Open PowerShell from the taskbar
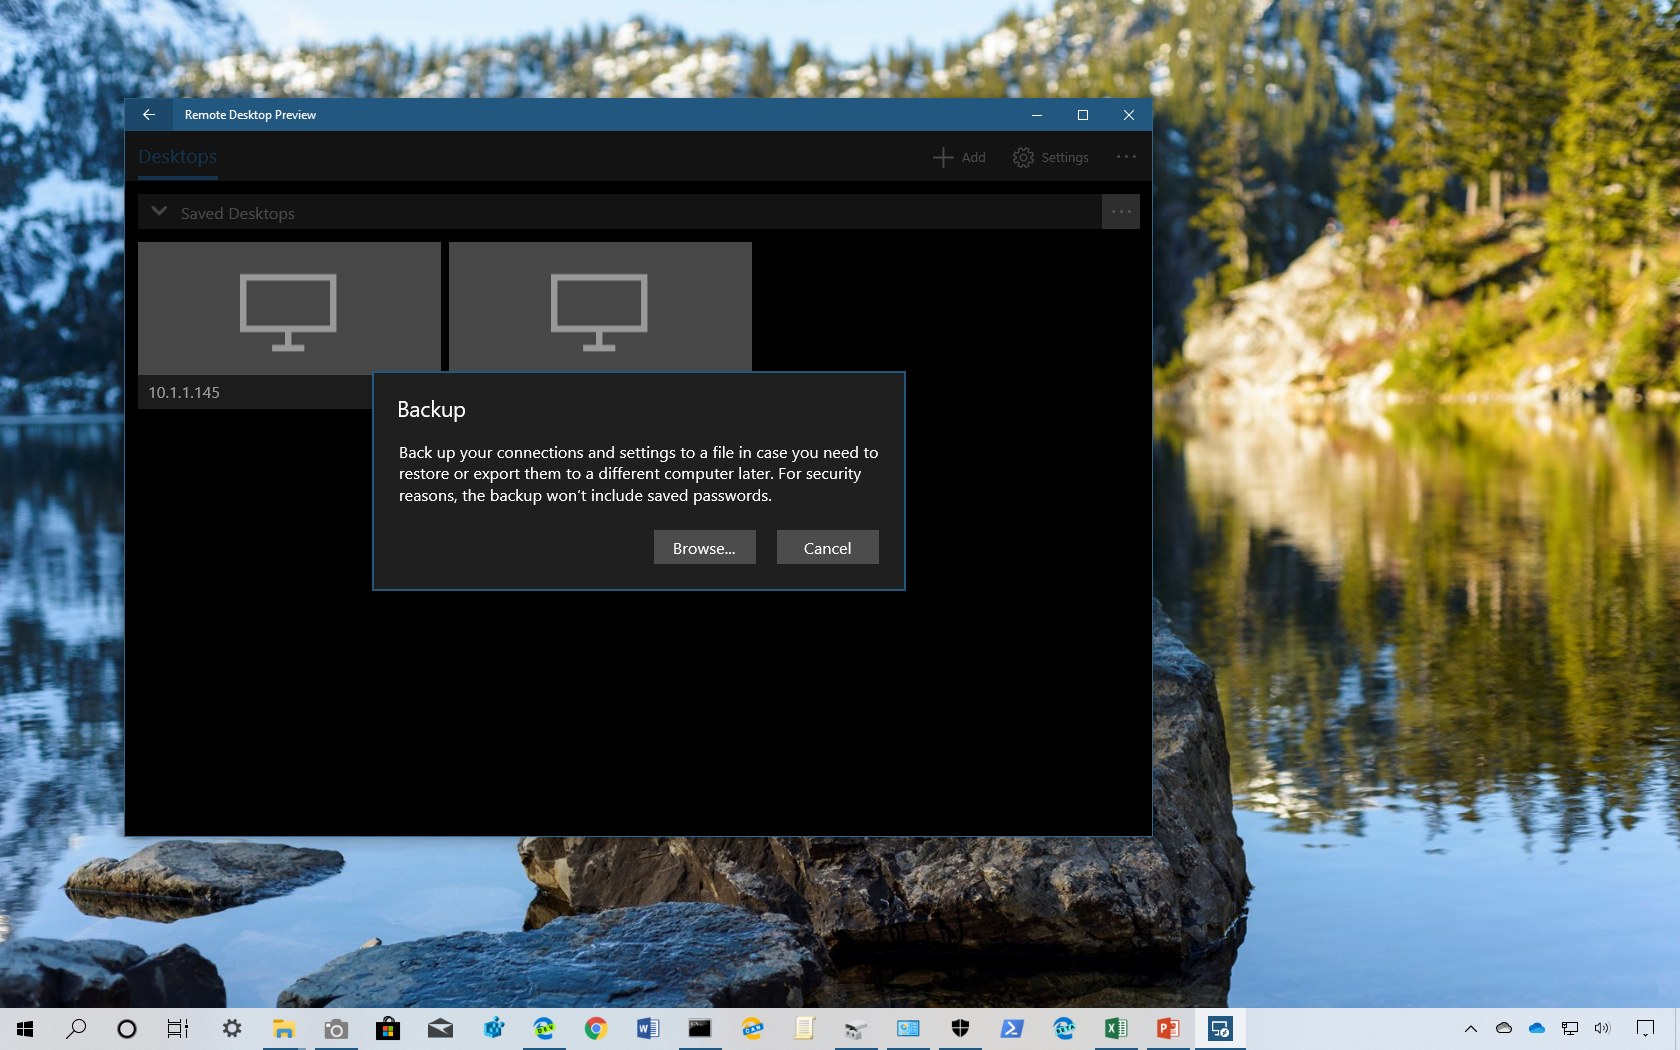The width and height of the screenshot is (1680, 1050). 1012,1028
